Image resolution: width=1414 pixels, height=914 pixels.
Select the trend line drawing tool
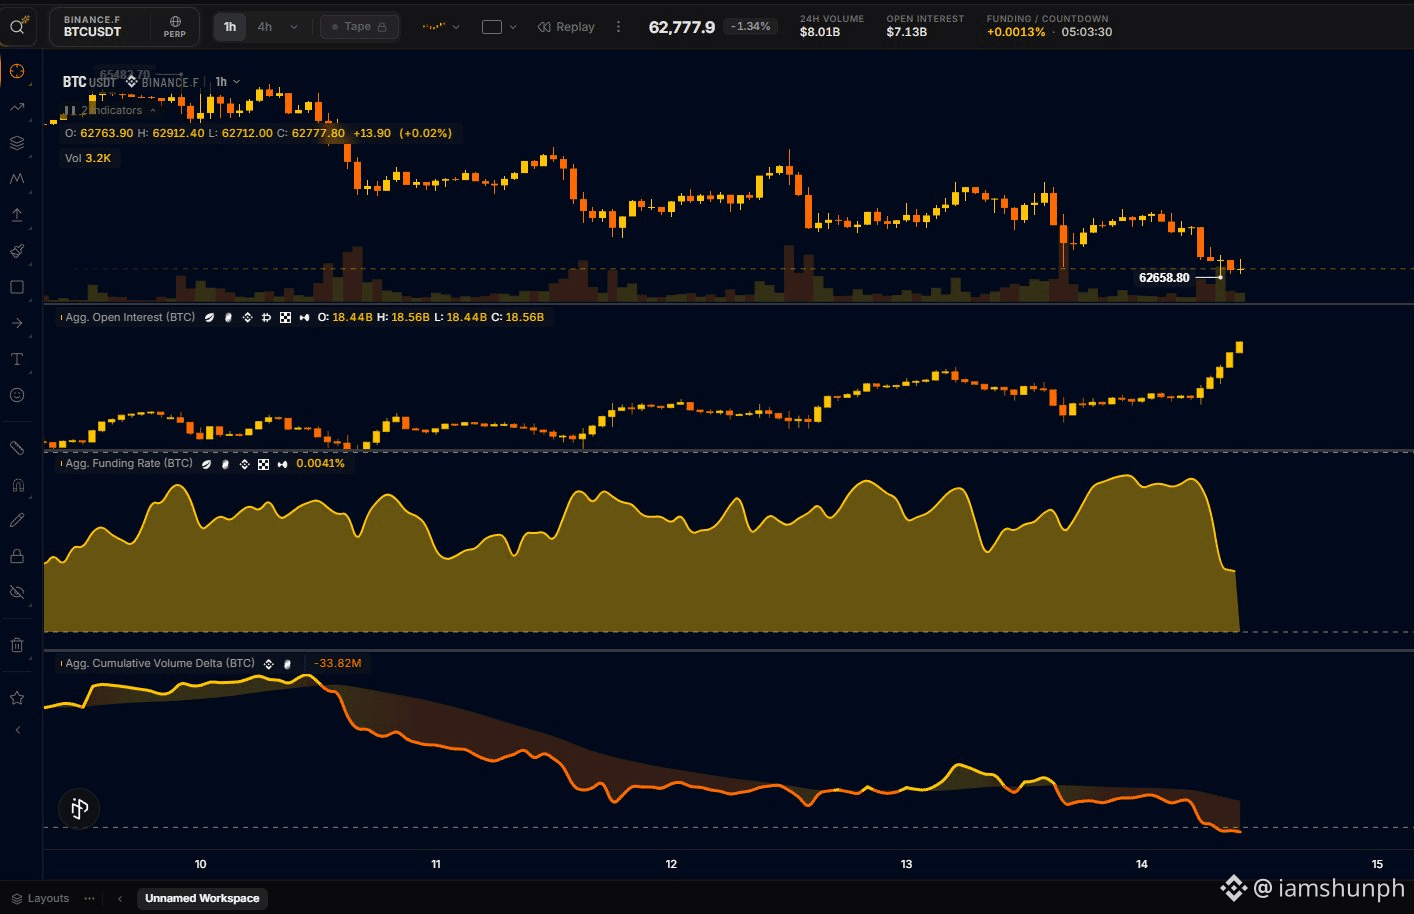click(x=17, y=107)
